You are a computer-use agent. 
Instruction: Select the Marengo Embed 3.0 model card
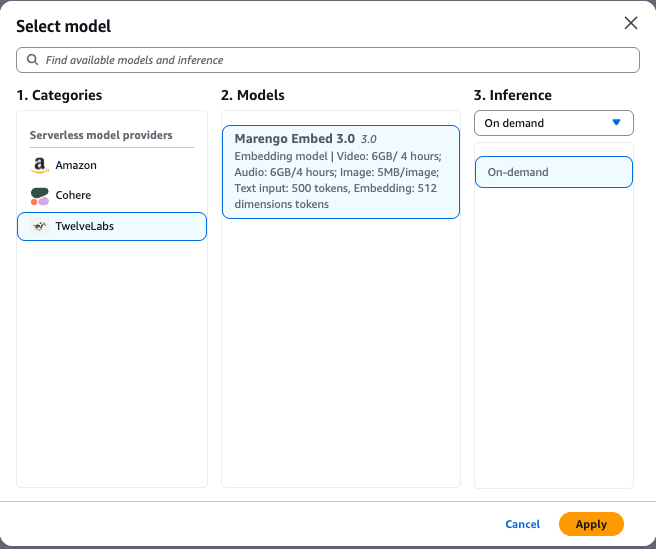(x=341, y=172)
